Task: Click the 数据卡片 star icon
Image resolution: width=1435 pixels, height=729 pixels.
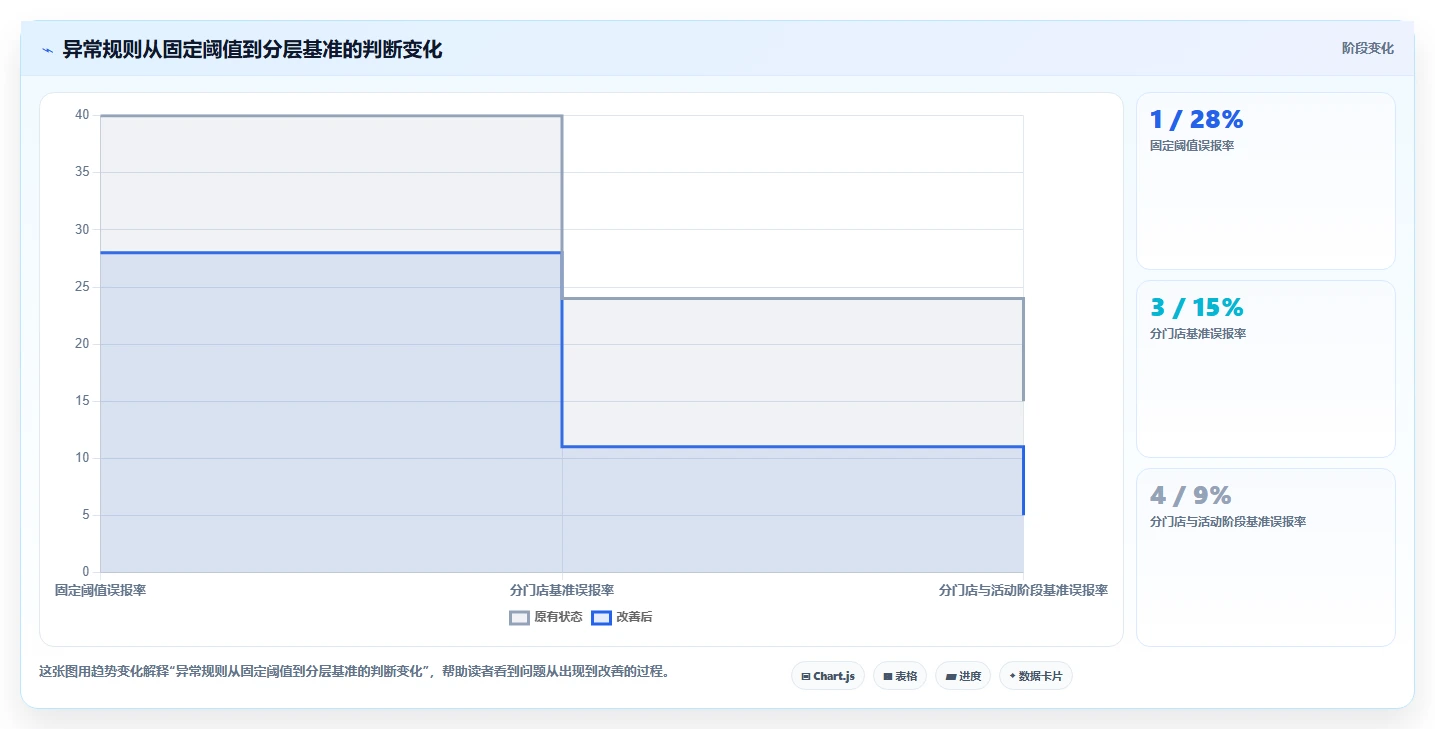Action: pos(1012,676)
